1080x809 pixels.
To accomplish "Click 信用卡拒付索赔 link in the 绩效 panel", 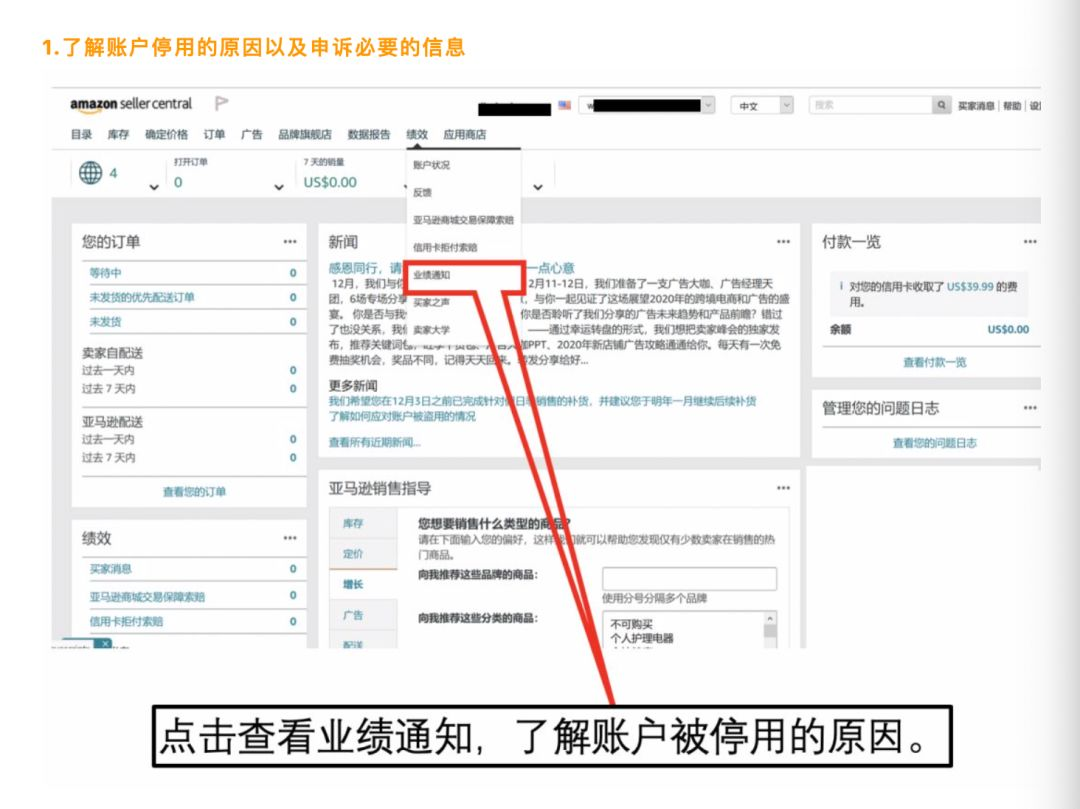I will tap(126, 621).
